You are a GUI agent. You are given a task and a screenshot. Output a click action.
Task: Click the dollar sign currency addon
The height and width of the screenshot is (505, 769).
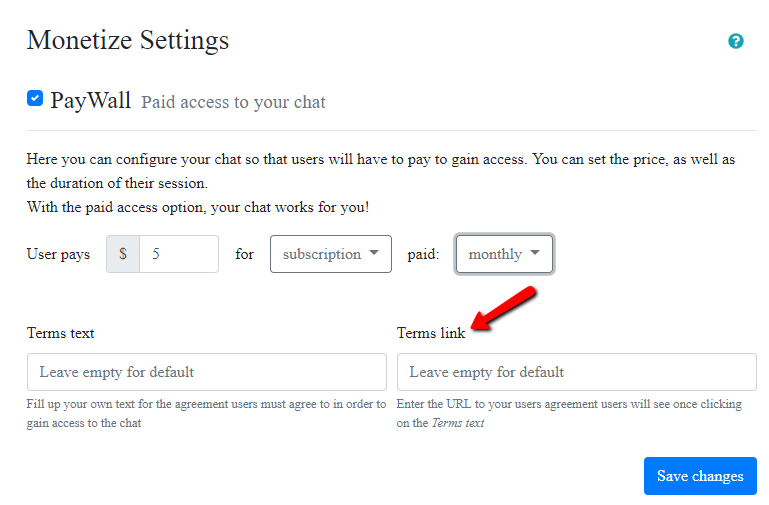pos(122,254)
